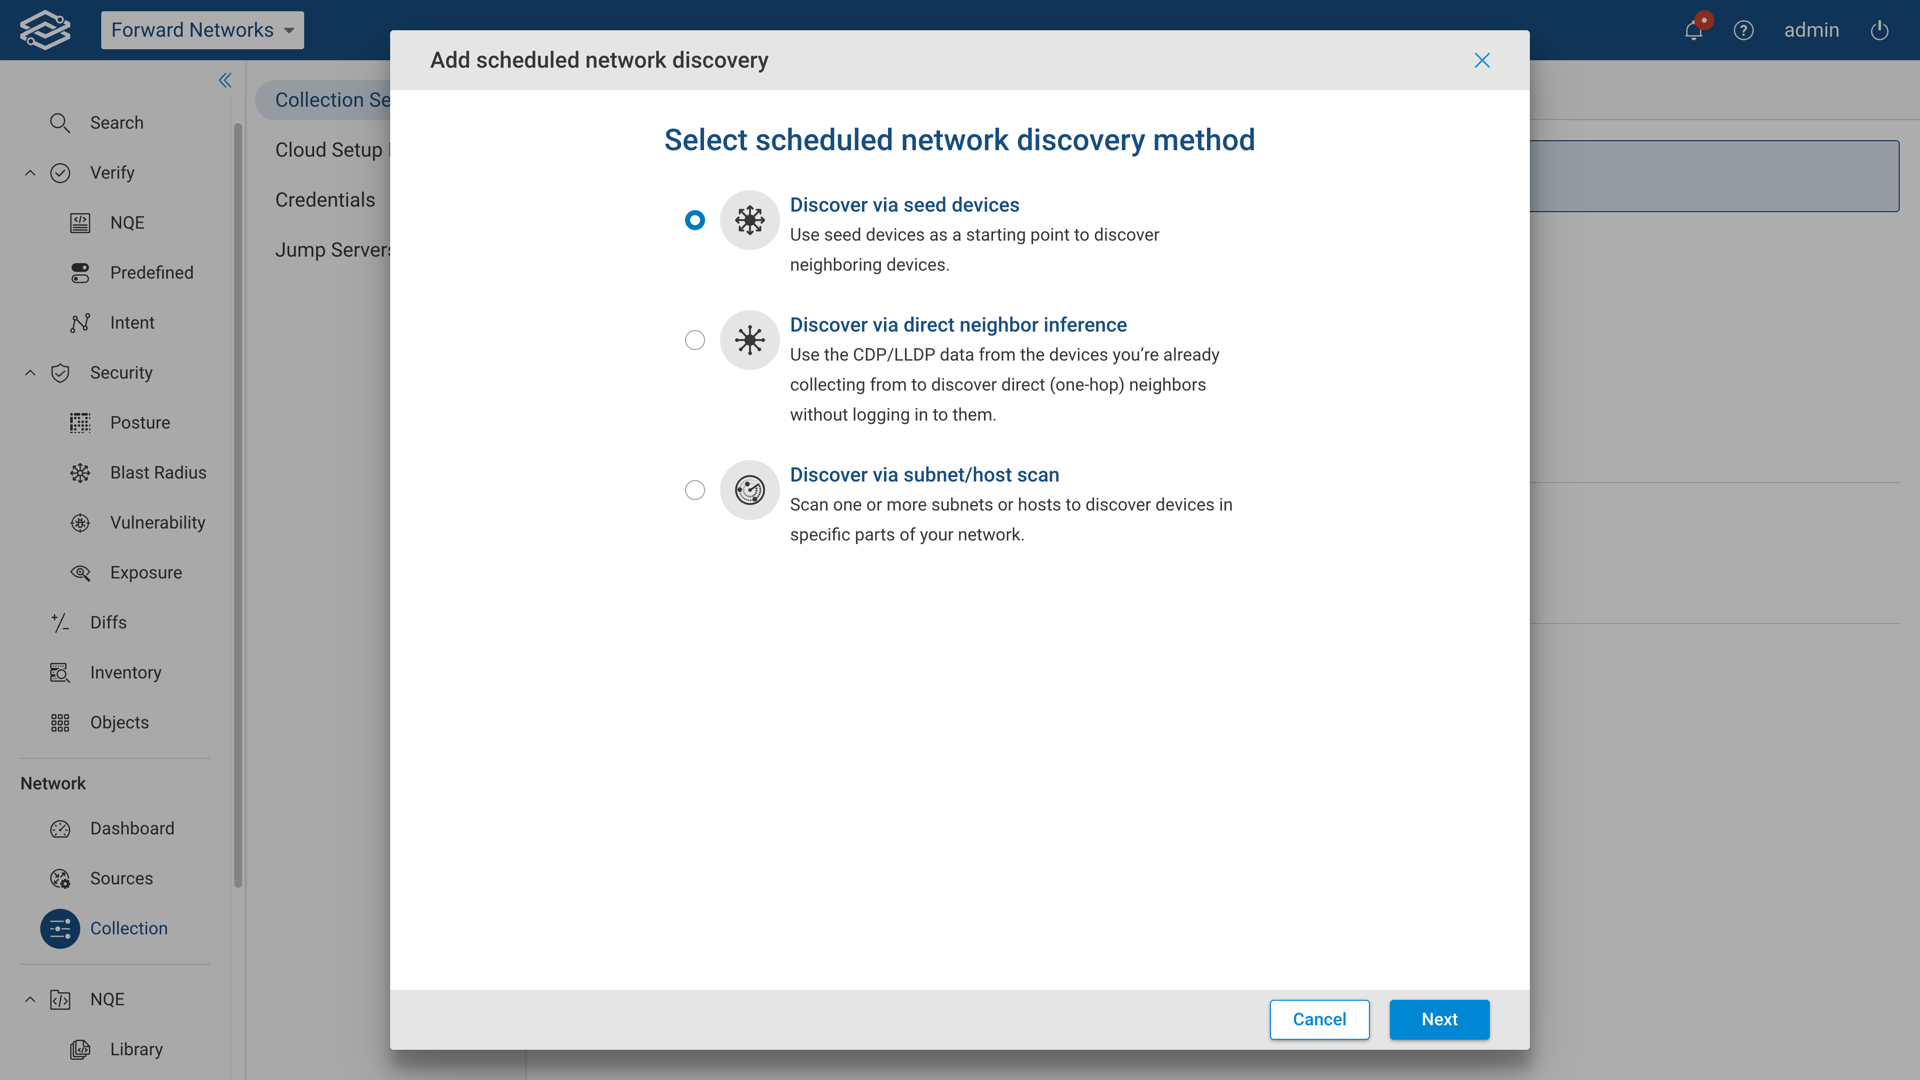1920x1080 pixels.
Task: Collapse the Verify section chevron
Action: tap(30, 173)
